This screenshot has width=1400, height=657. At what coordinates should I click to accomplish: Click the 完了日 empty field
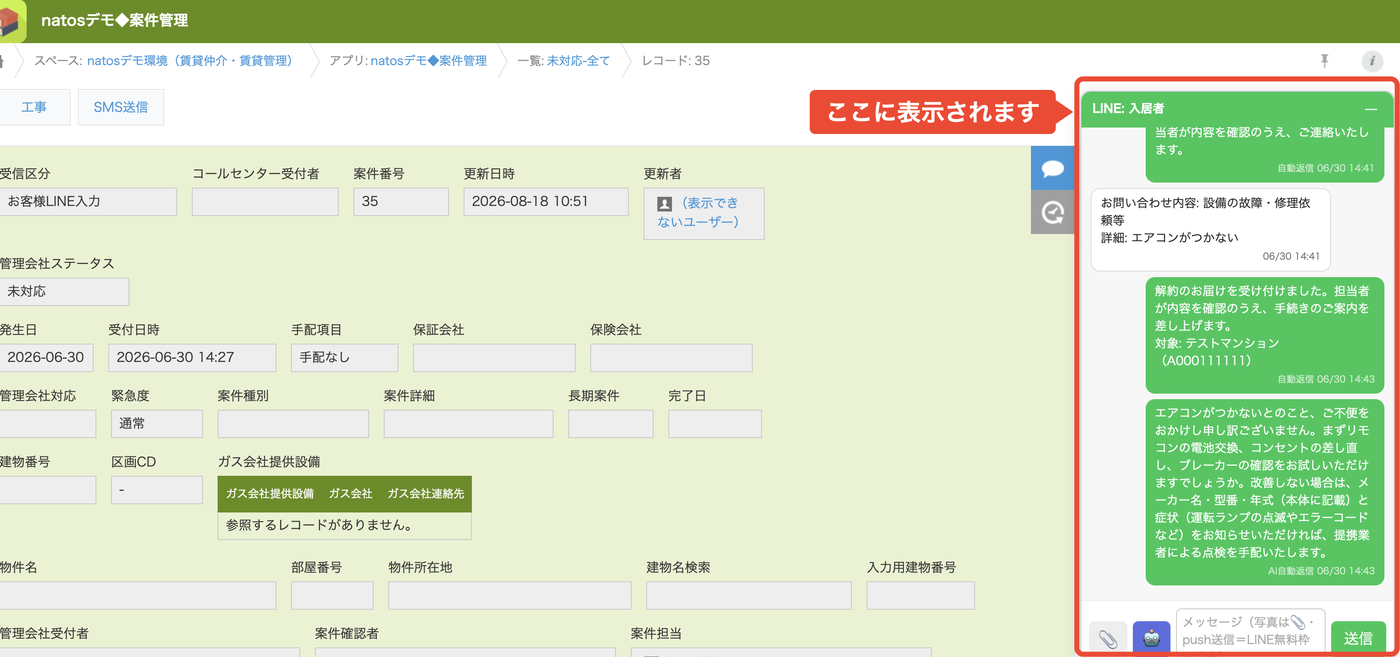tap(715, 423)
